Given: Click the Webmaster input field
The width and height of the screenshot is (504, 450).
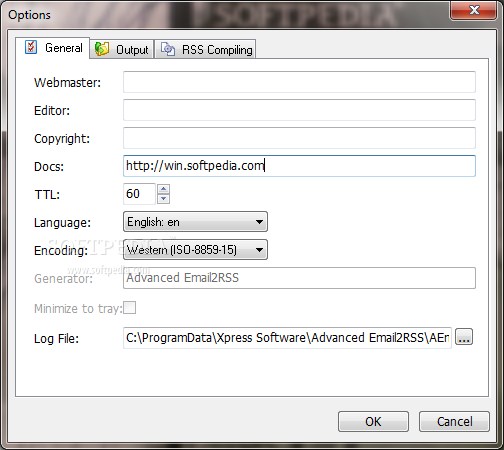Looking at the screenshot, I should [299, 82].
